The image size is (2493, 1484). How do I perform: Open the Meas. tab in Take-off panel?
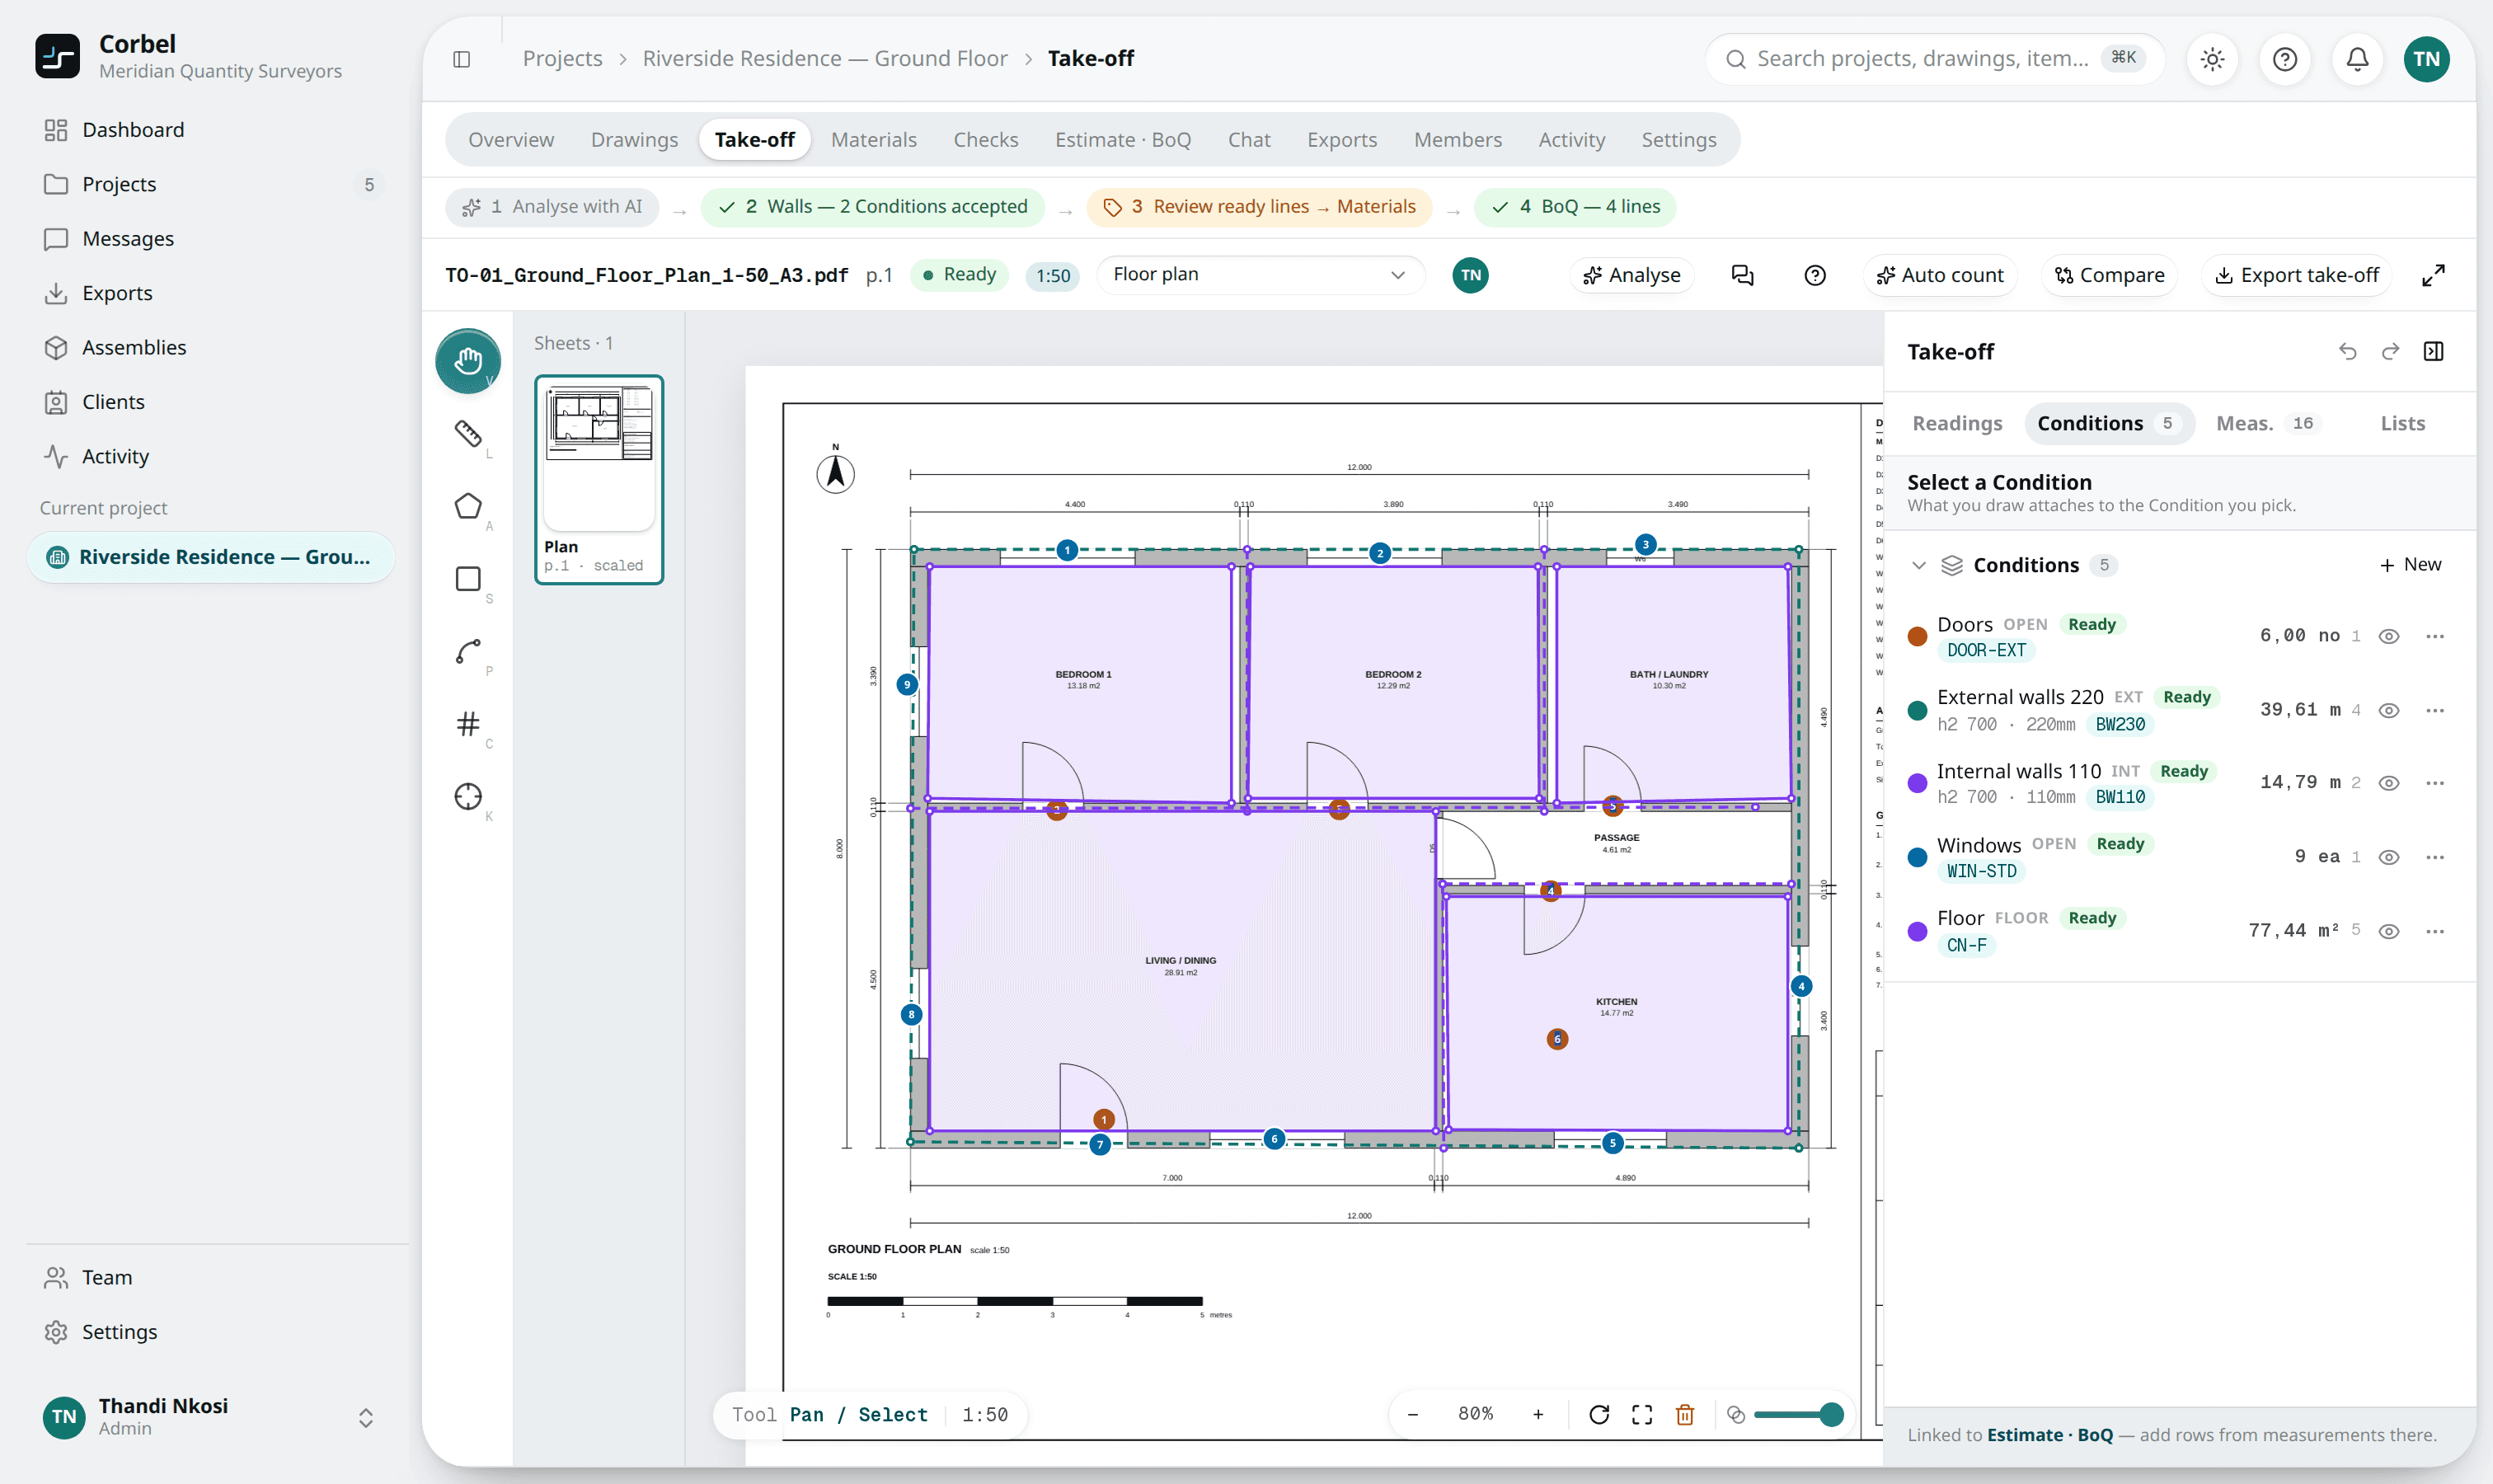[2264, 423]
